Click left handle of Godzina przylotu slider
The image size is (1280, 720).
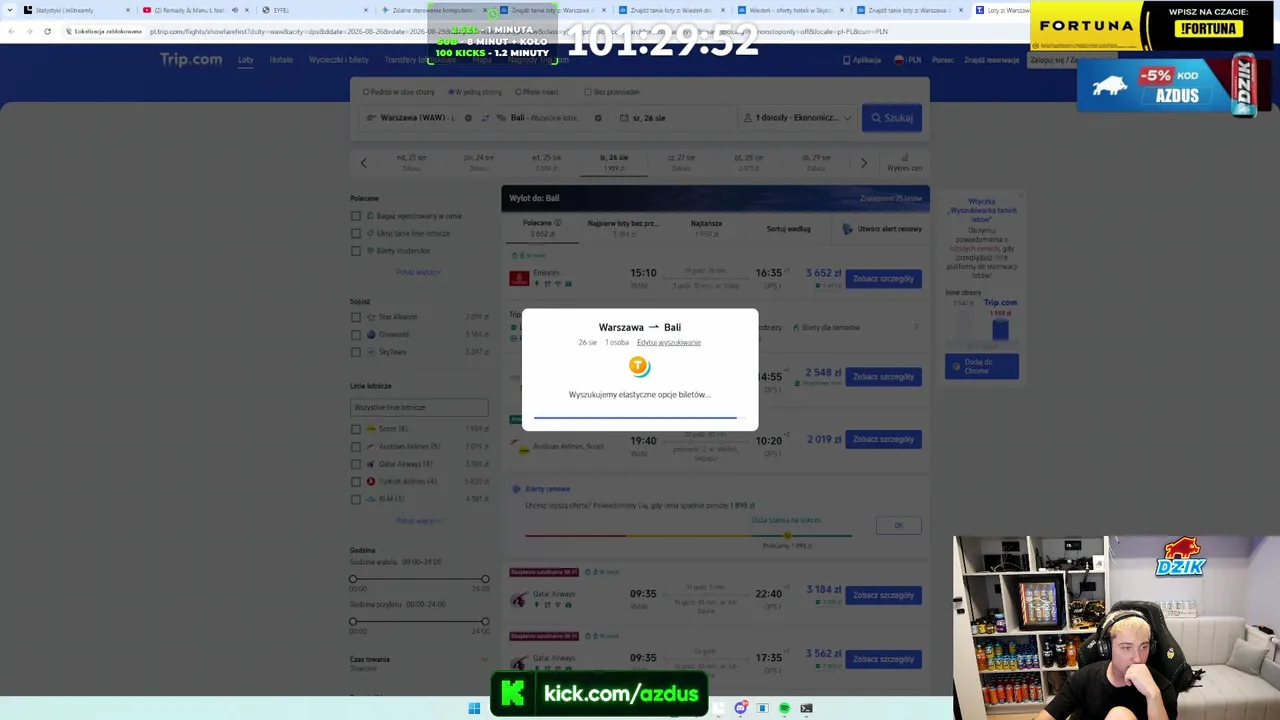[x=353, y=621]
